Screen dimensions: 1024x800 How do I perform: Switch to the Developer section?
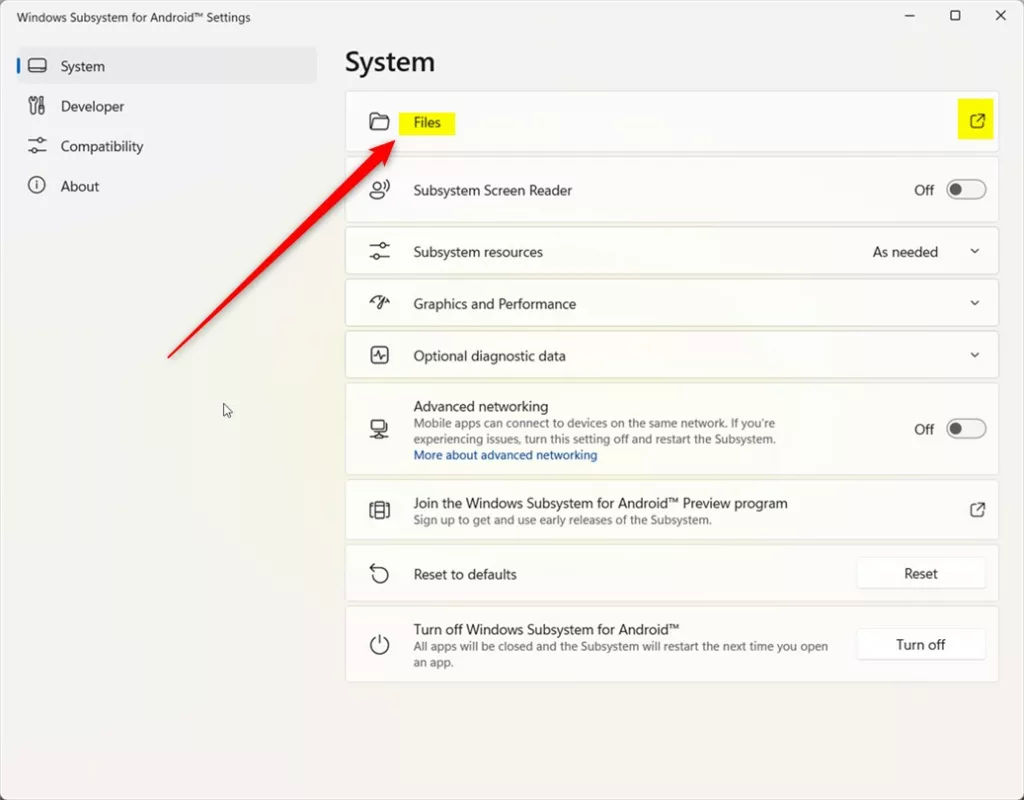point(92,106)
